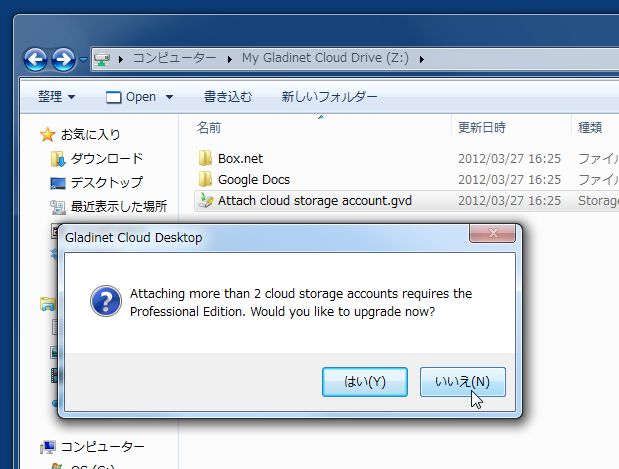The width and height of the screenshot is (619, 469).
Task: Click いいえ(N) to decline the upgrade
Action: click(x=463, y=382)
